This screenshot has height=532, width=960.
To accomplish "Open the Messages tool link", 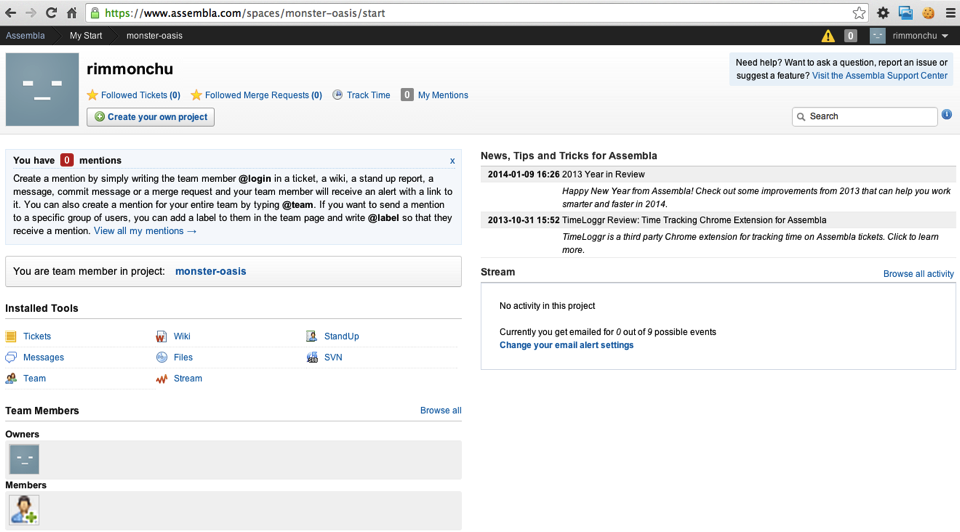I will [x=43, y=358].
